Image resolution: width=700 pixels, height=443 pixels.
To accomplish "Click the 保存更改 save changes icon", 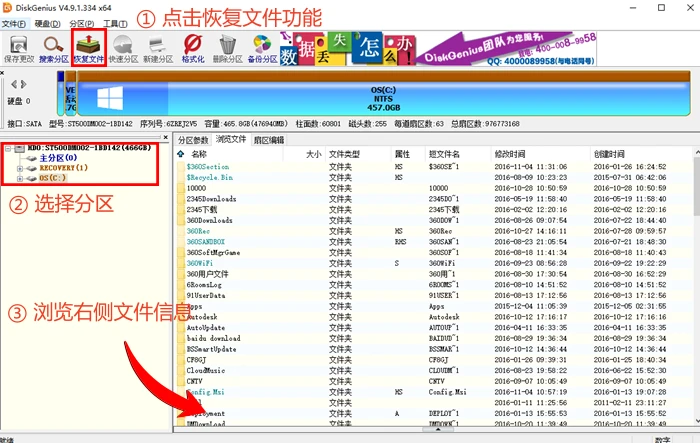I will coord(20,48).
